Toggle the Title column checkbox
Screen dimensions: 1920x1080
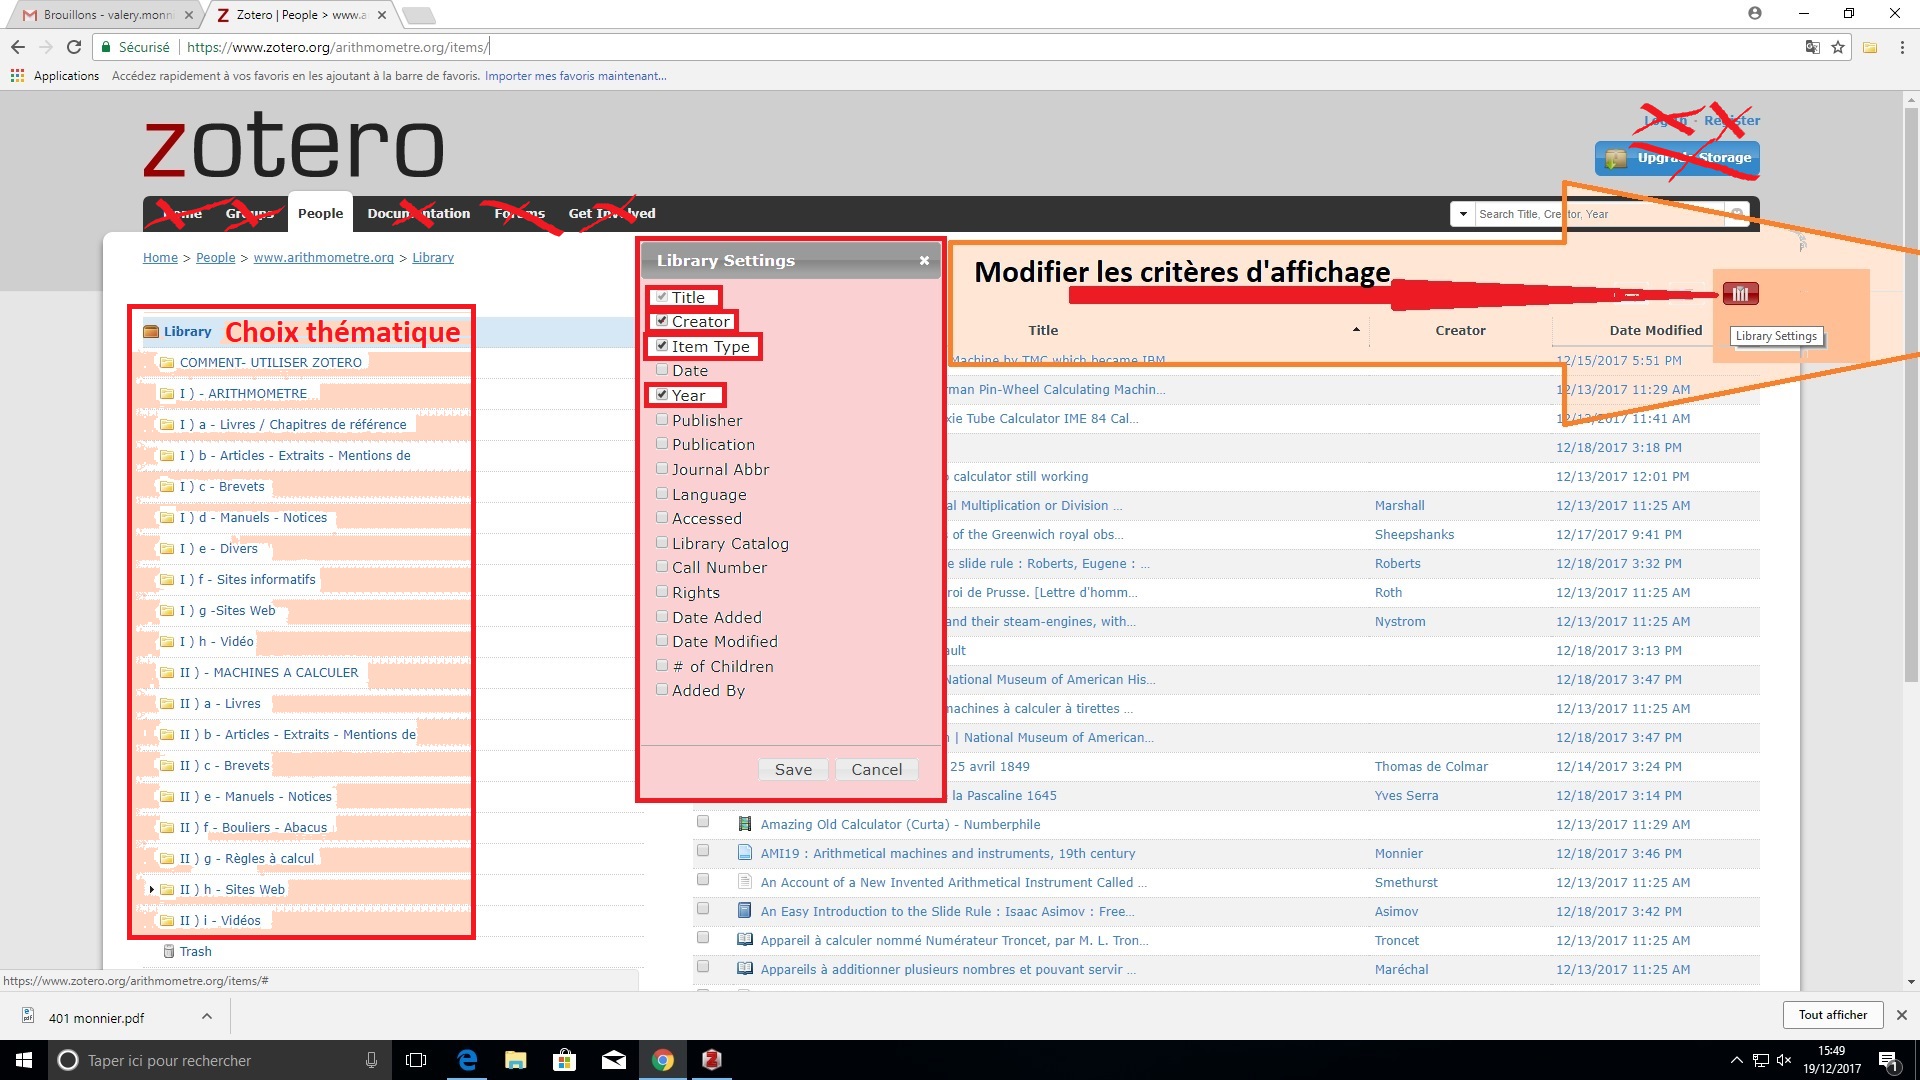[x=662, y=297]
